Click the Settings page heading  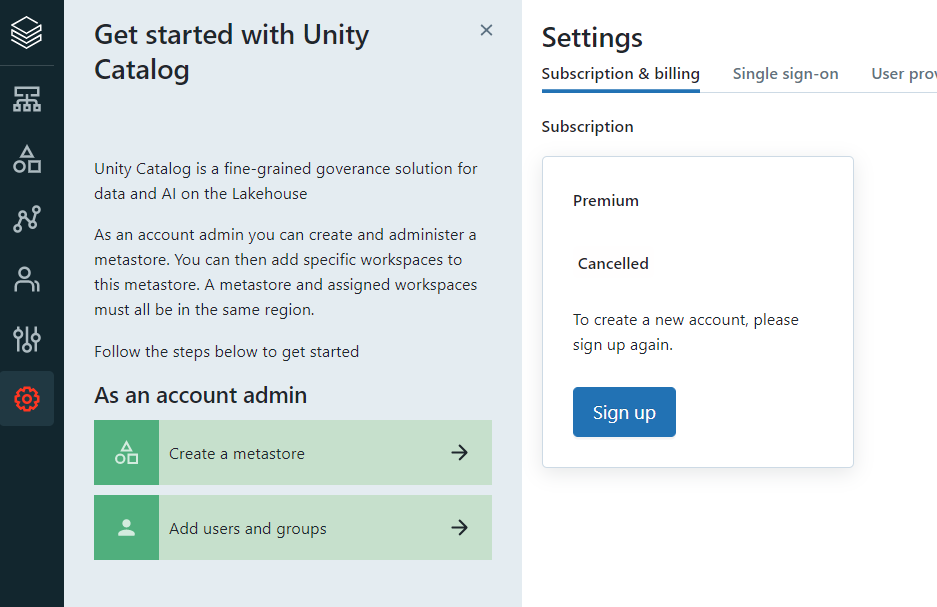click(x=592, y=38)
